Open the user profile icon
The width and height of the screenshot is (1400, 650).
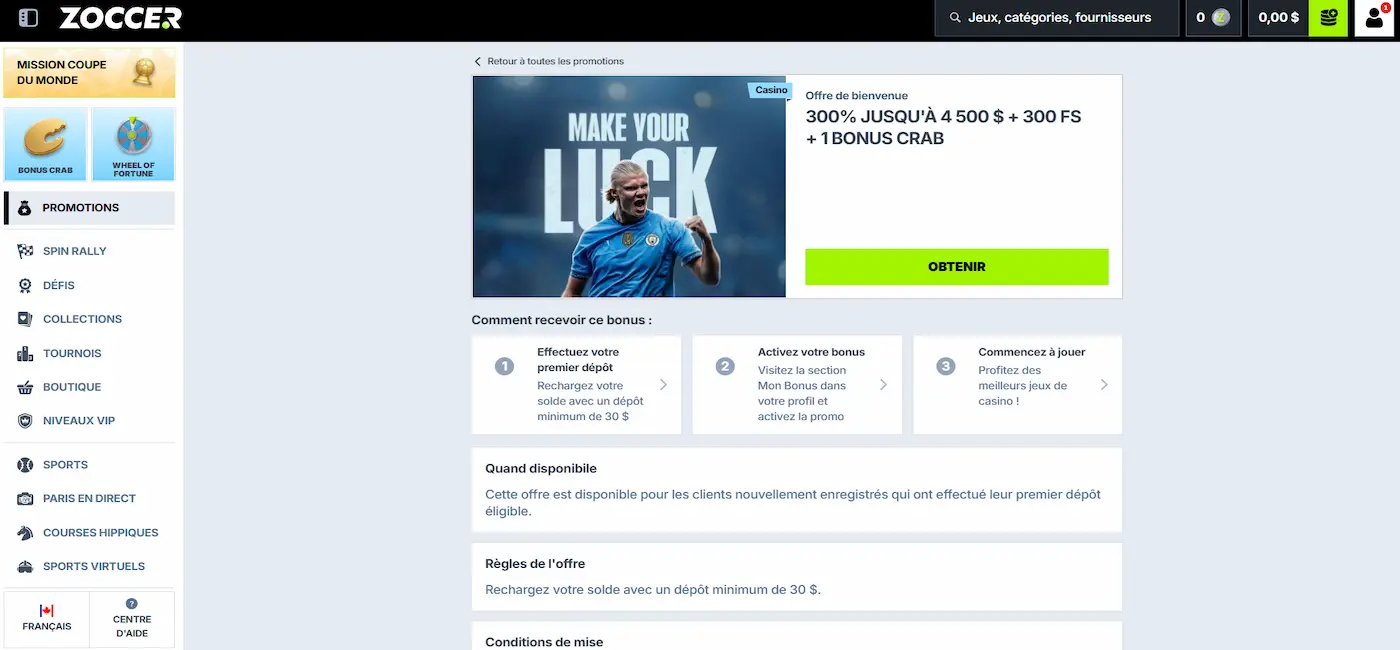click(1374, 18)
